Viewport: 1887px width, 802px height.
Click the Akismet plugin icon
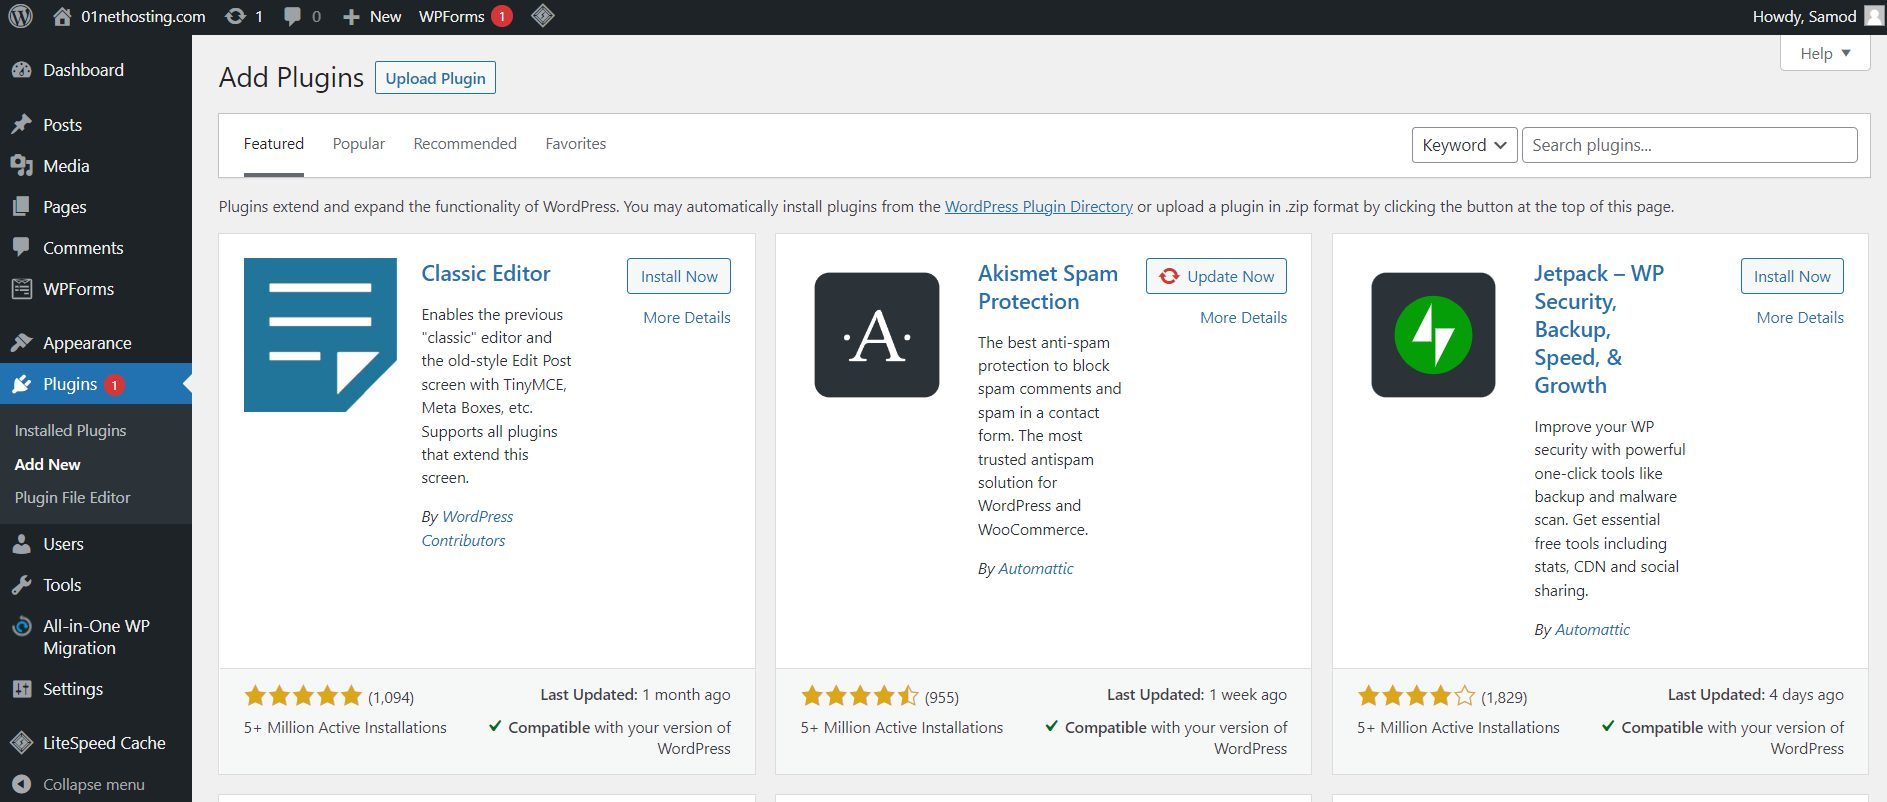coord(877,335)
